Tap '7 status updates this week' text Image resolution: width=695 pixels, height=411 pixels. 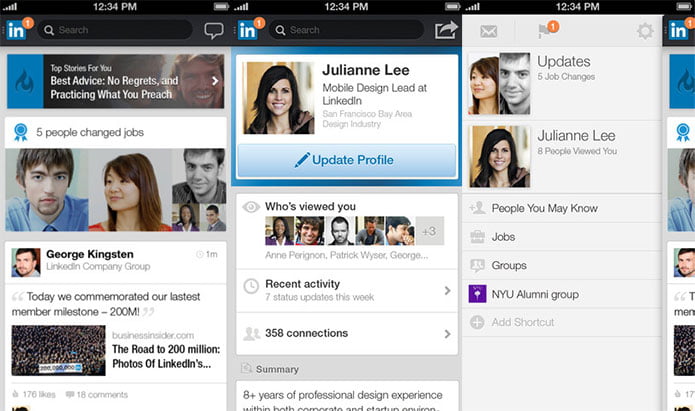(x=320, y=297)
